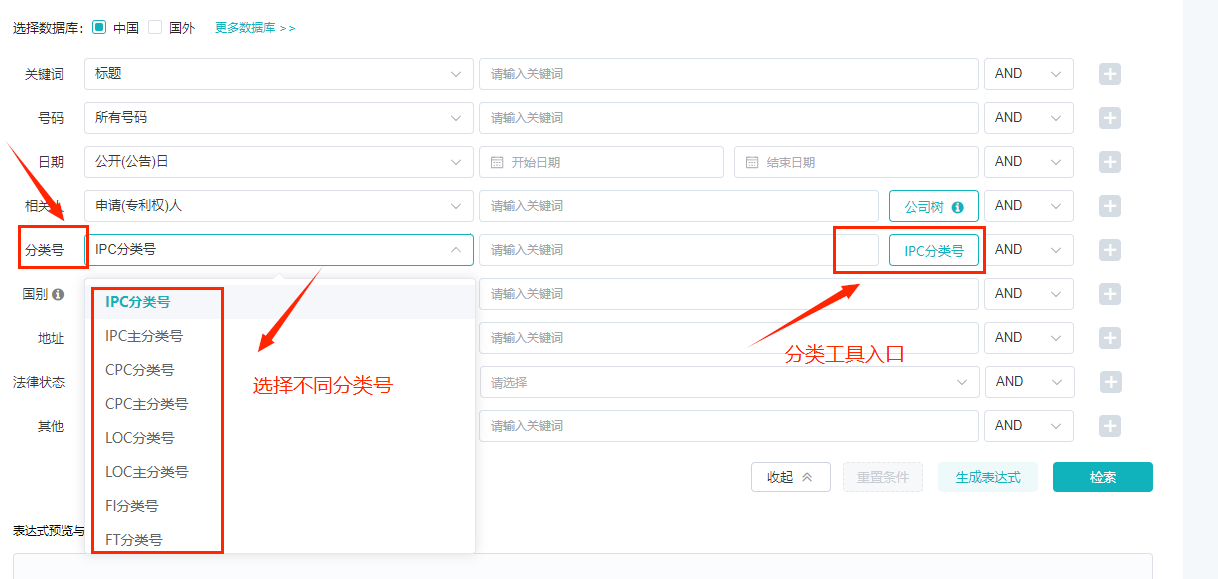Focus the 地址 row keyword input
The image size is (1218, 579).
tap(729, 338)
